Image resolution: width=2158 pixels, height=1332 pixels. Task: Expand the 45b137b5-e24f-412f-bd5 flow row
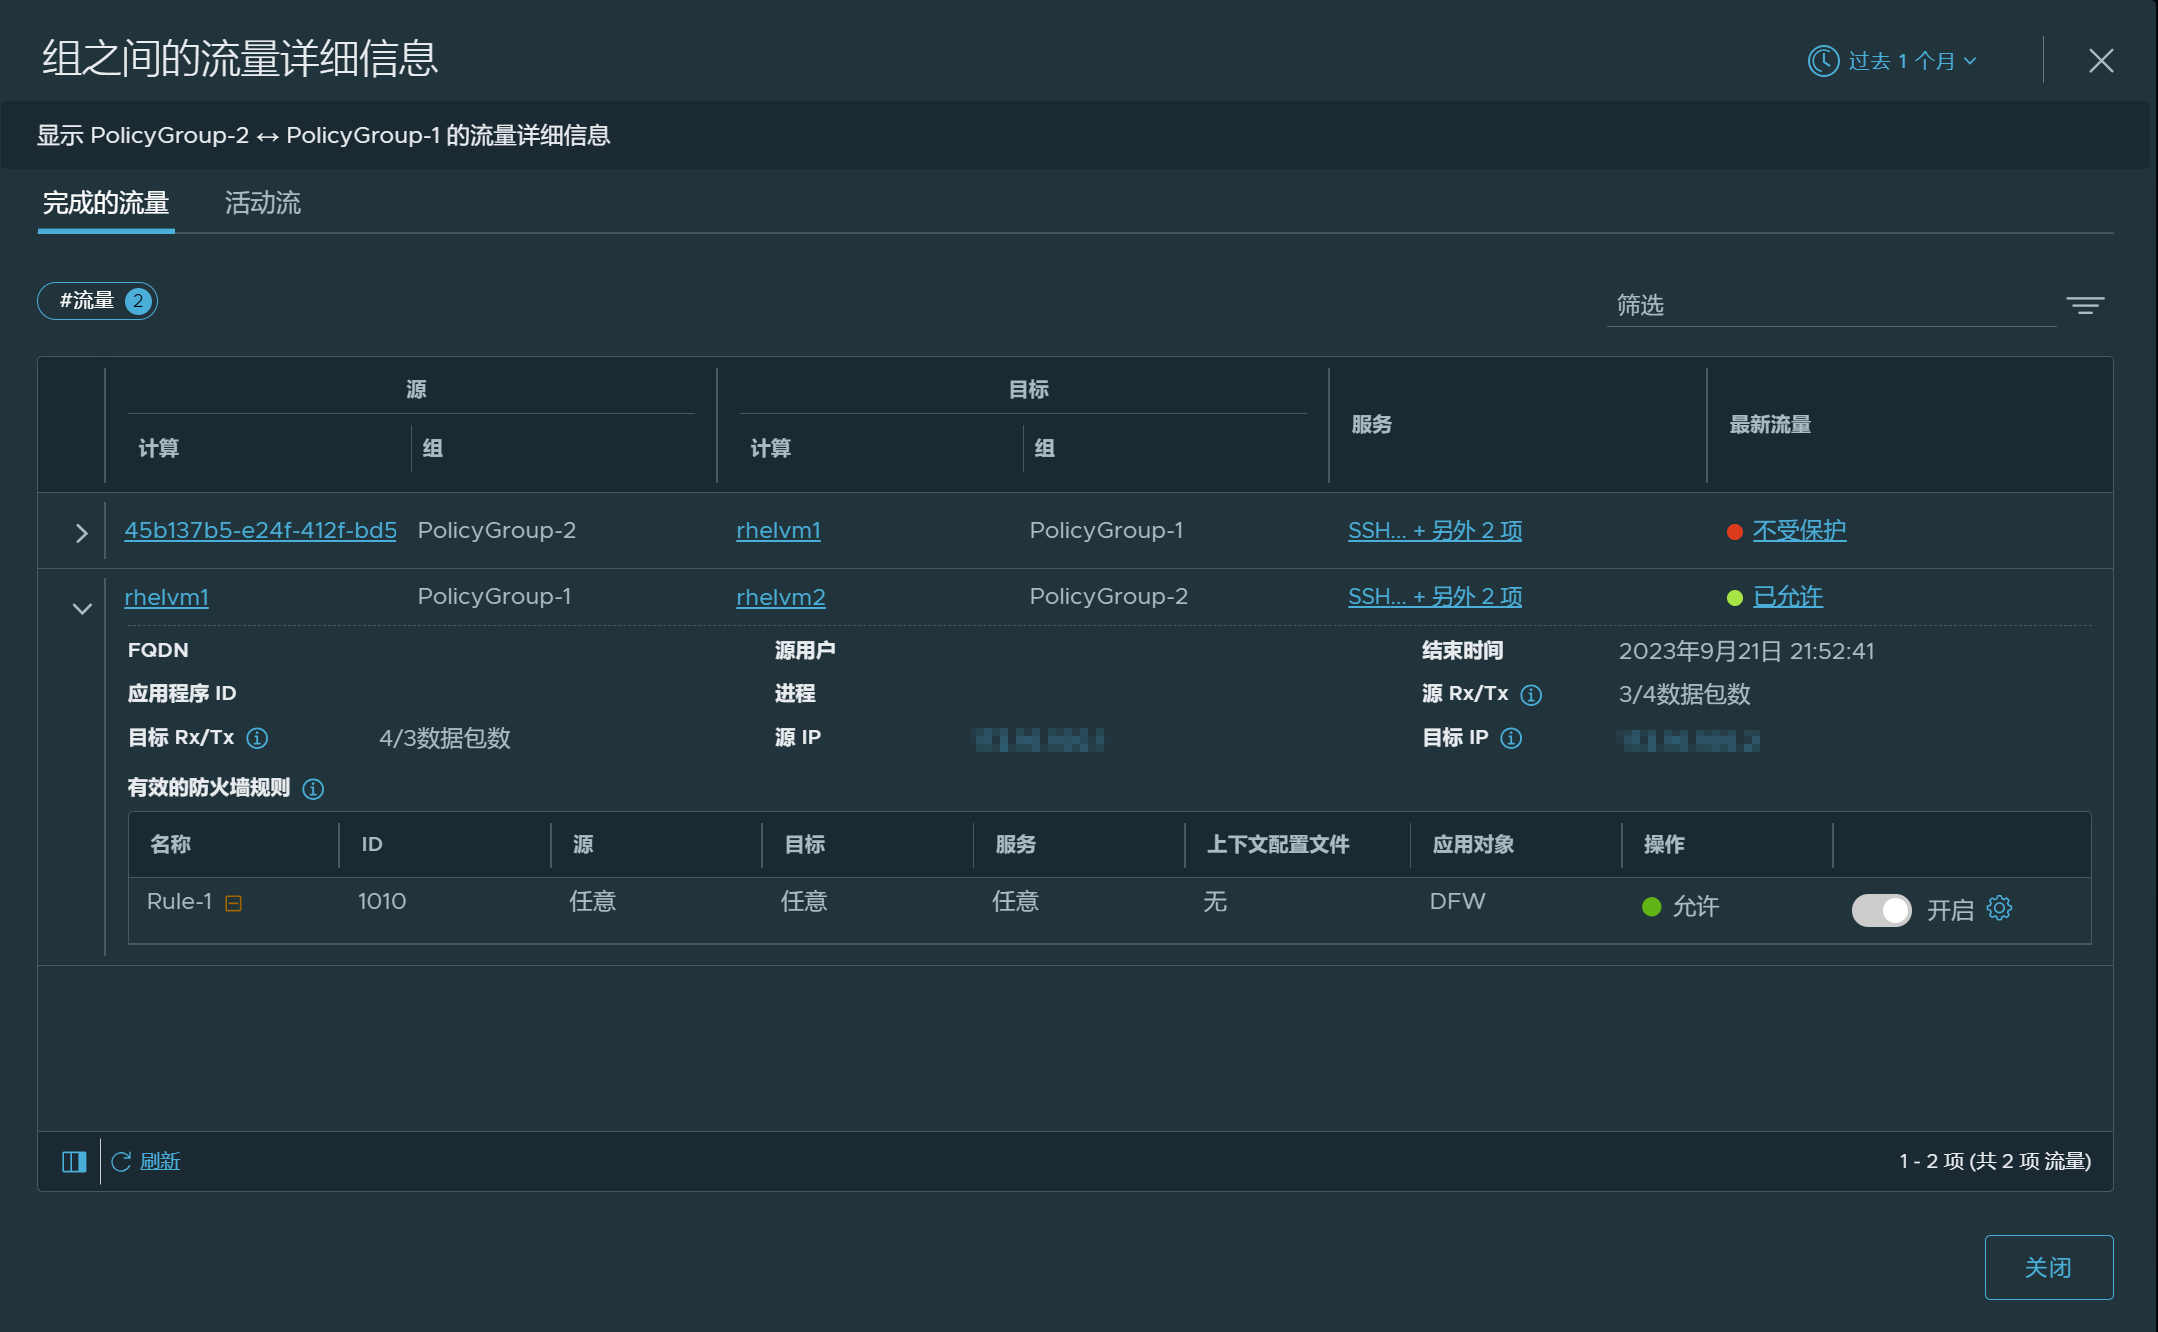click(x=82, y=533)
